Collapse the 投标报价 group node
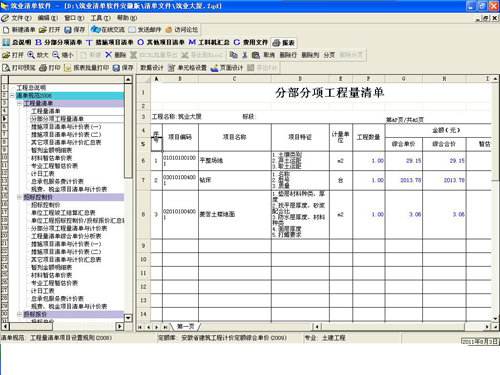The image size is (500, 375). 19,314
